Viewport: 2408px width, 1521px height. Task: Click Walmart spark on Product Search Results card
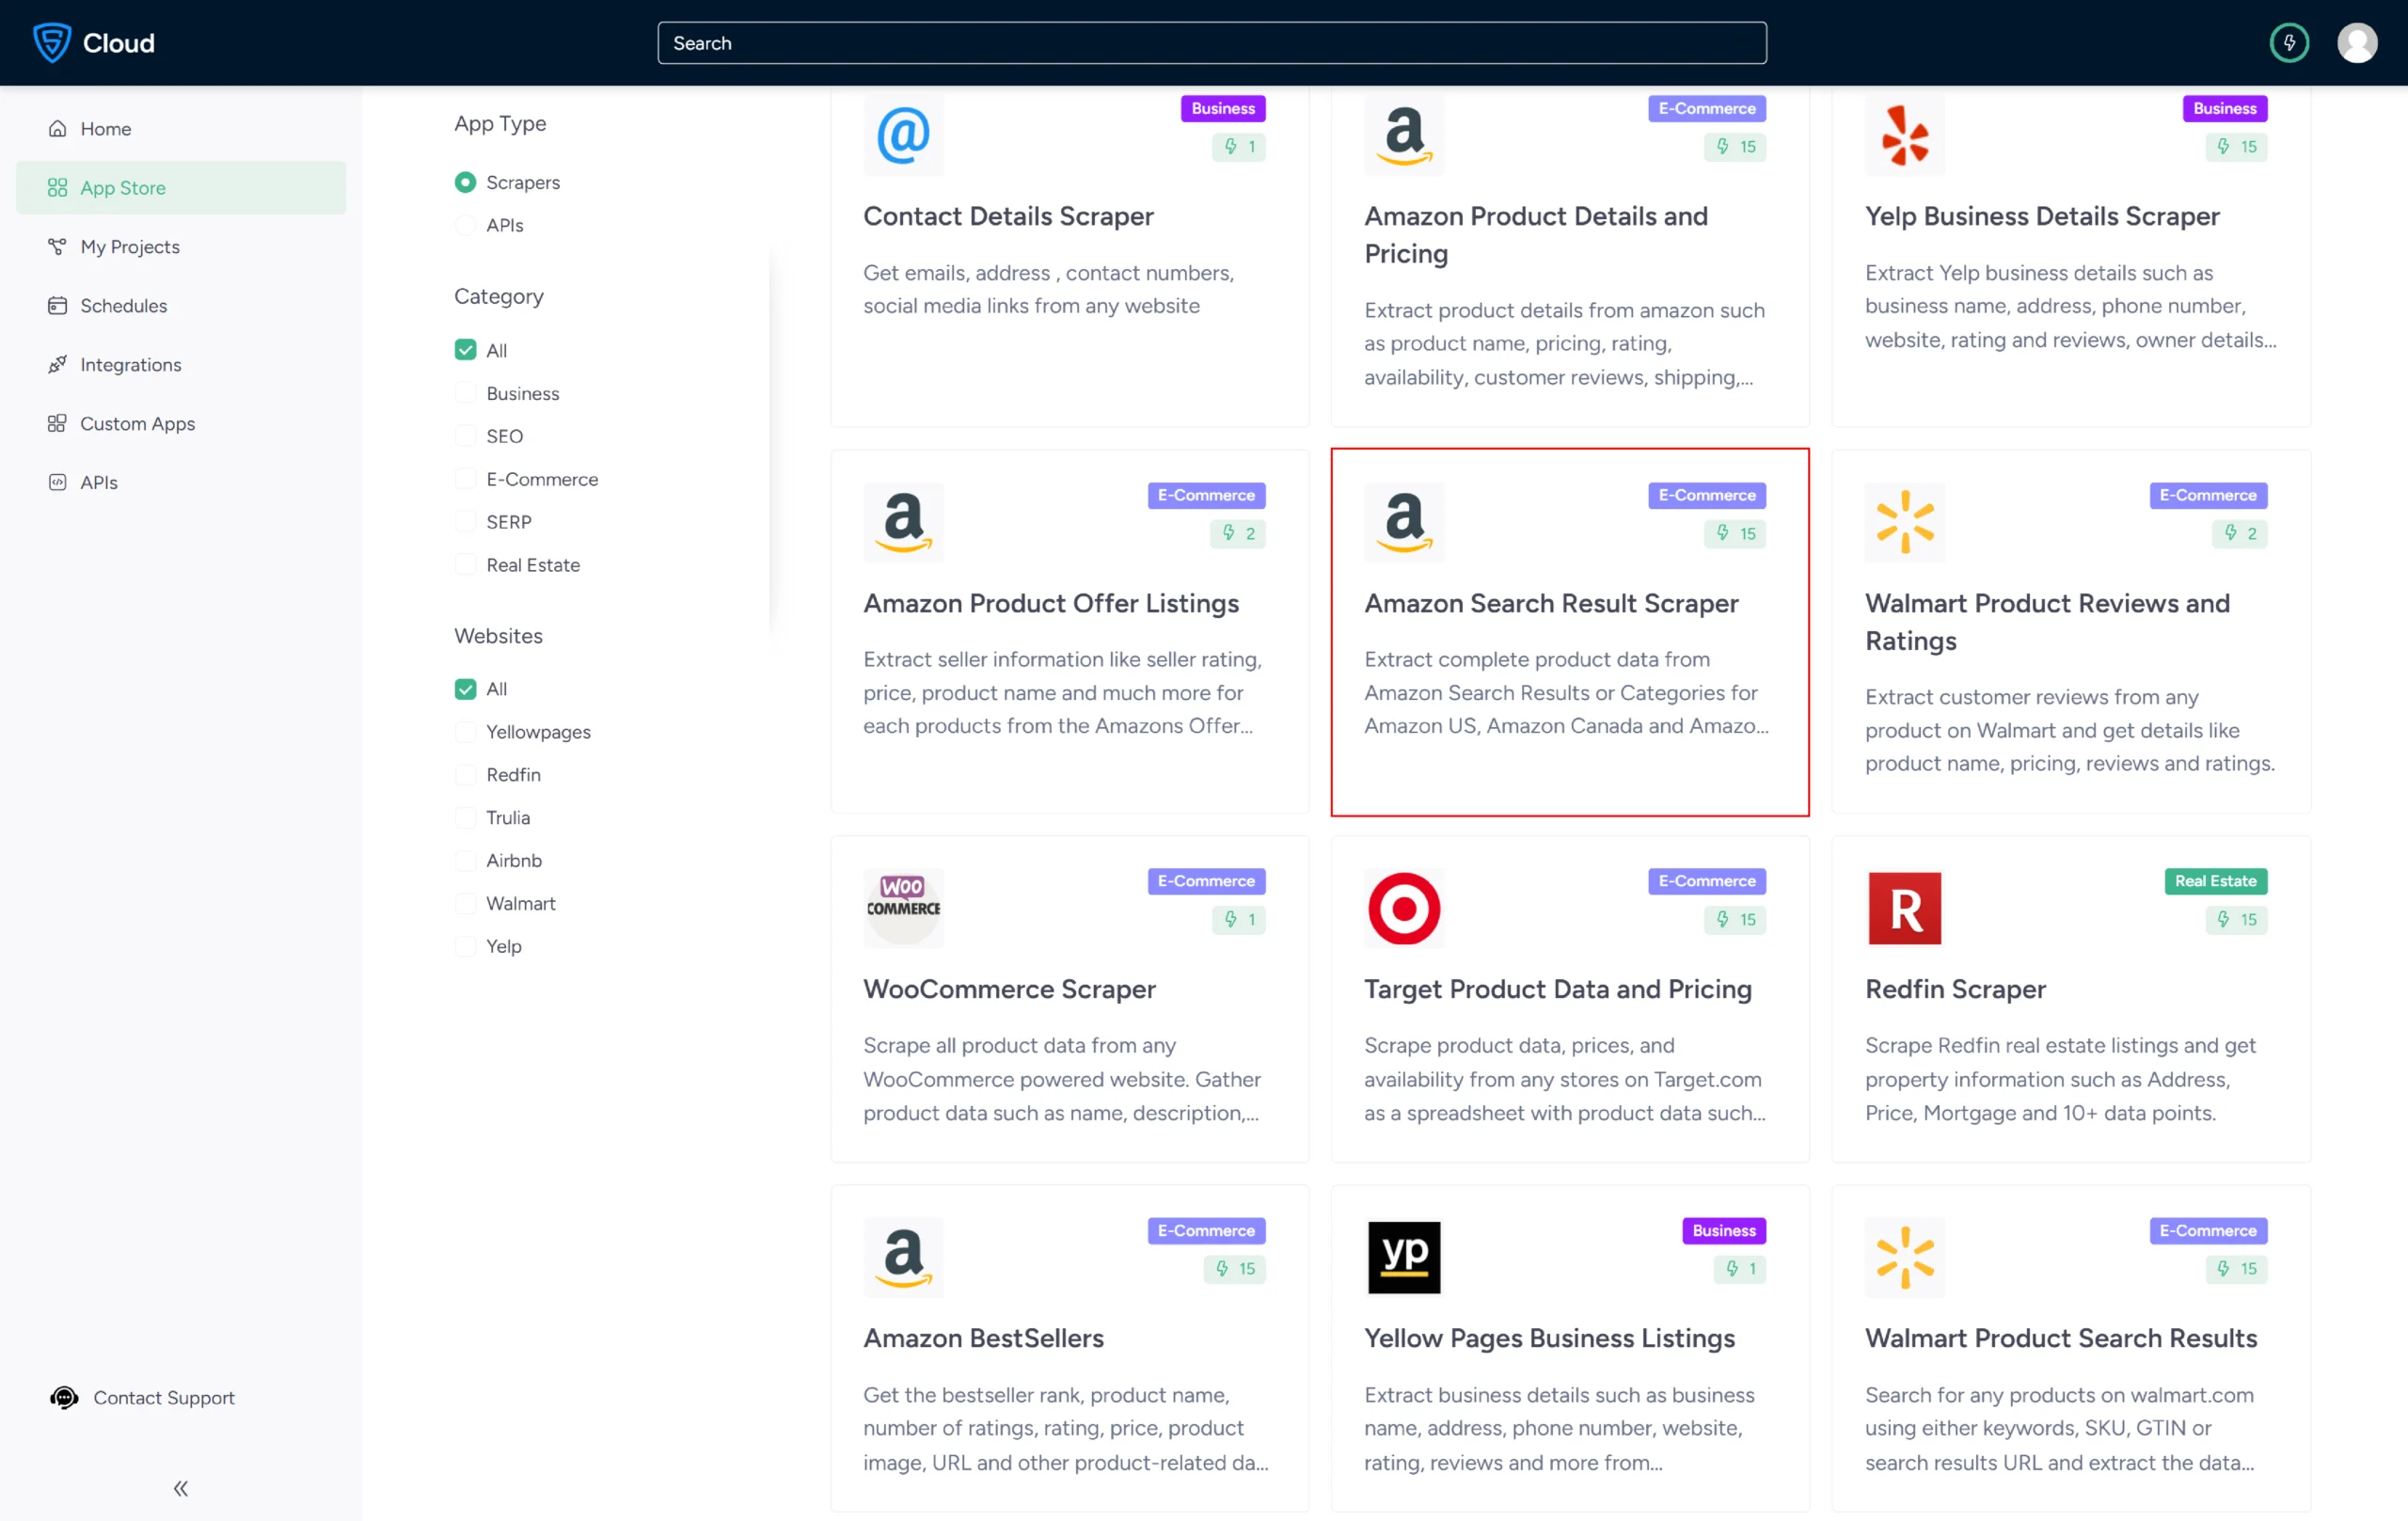pos(1905,1257)
